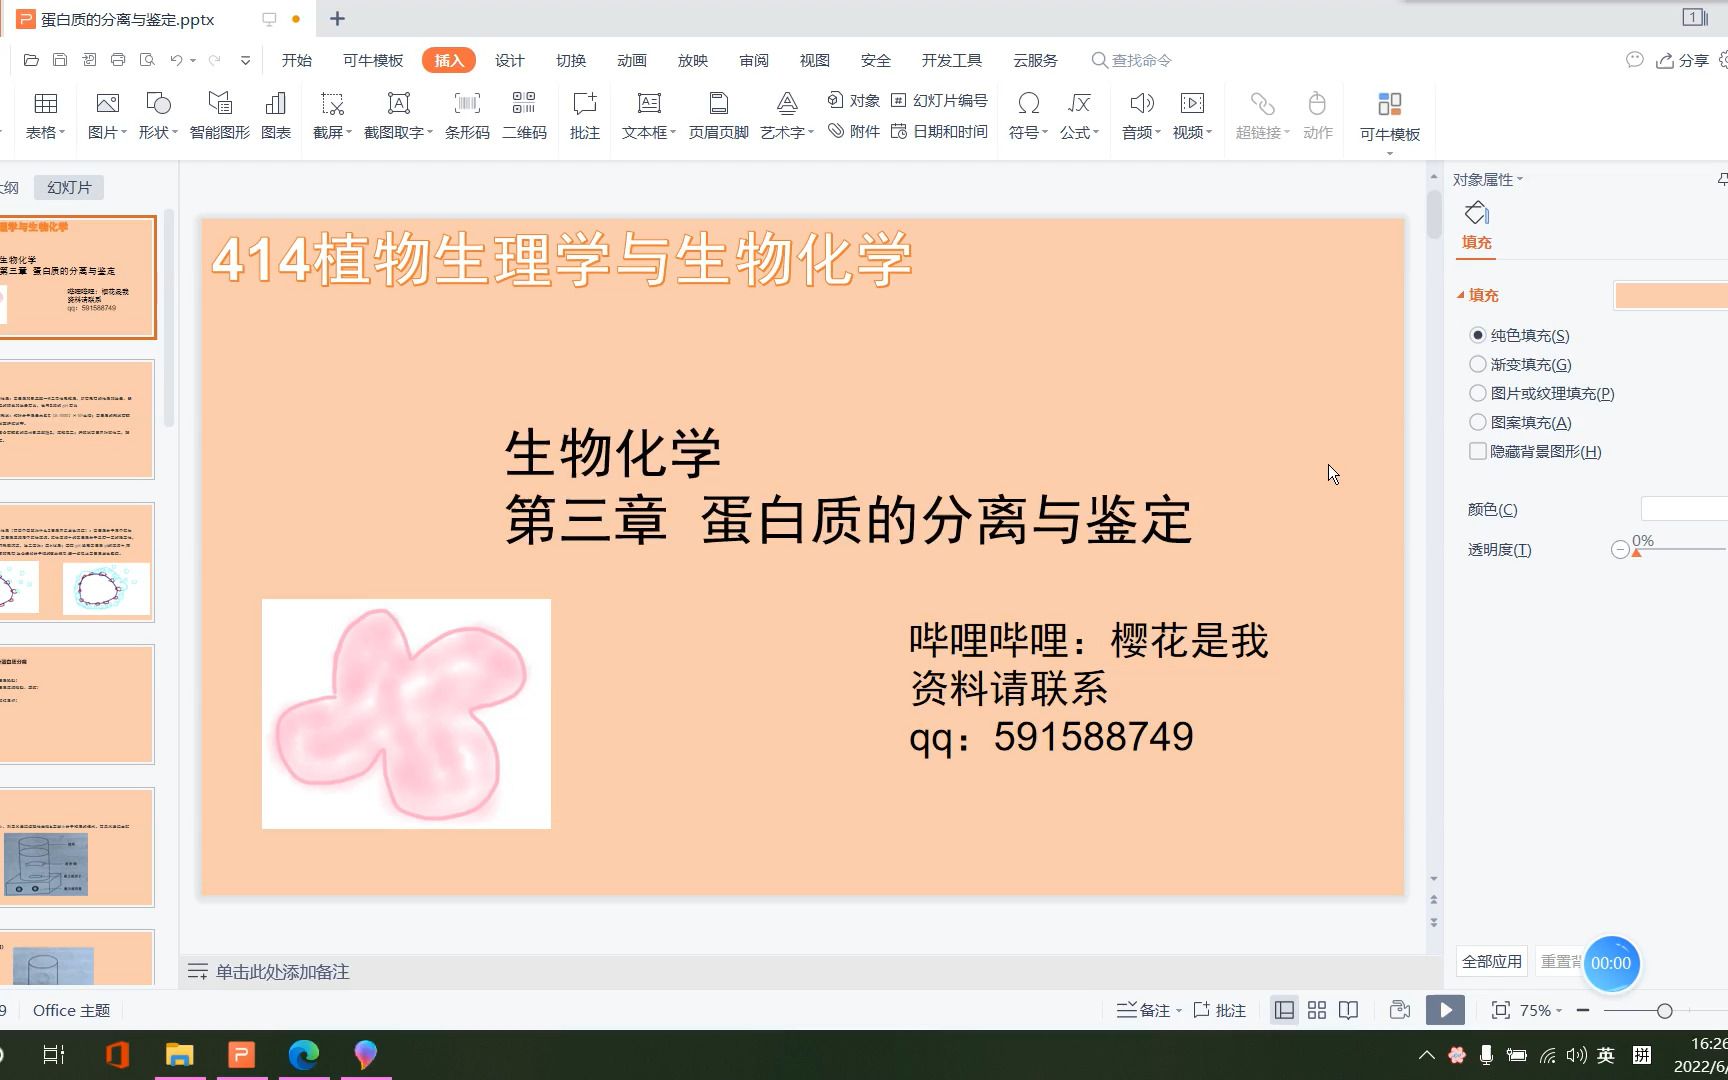The height and width of the screenshot is (1080, 1728).
Task: Open WPS Presentation icon in taskbar
Action: tap(242, 1055)
